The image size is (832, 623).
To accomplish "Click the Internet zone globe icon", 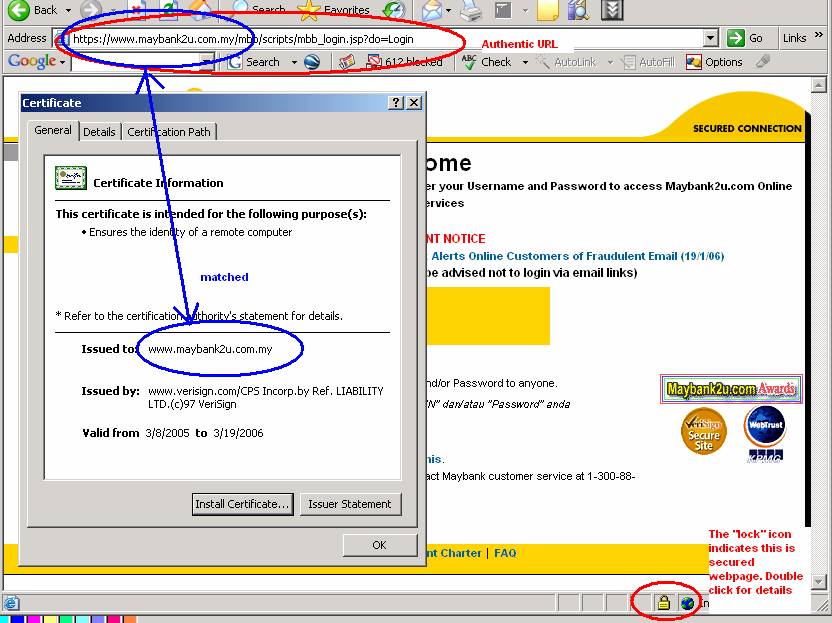I will 687,603.
